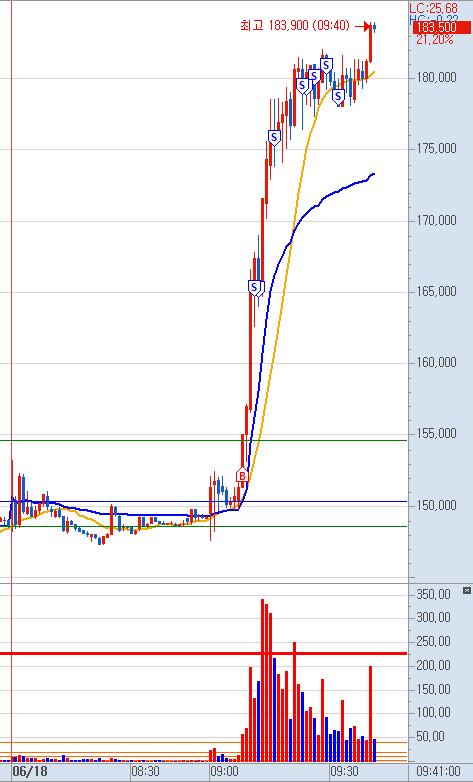473x782 pixels.
Task: Click the 09:00 time axis label
Action: click(x=224, y=772)
